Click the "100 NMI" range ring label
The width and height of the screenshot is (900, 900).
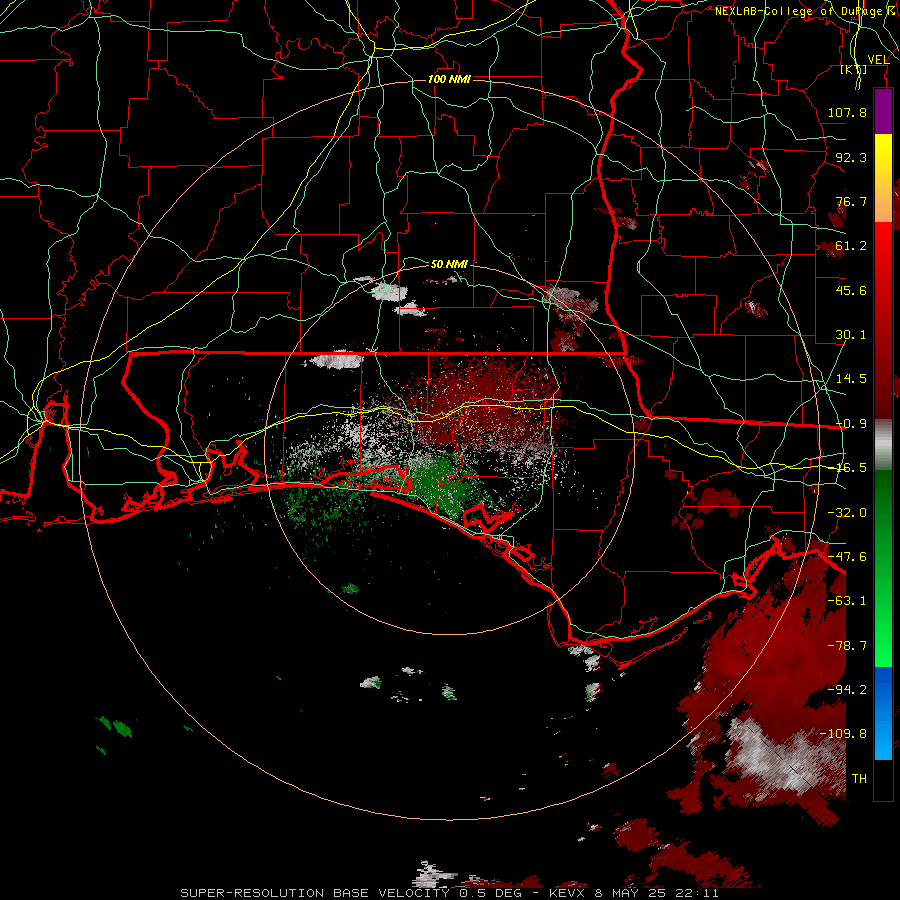pyautogui.click(x=449, y=79)
